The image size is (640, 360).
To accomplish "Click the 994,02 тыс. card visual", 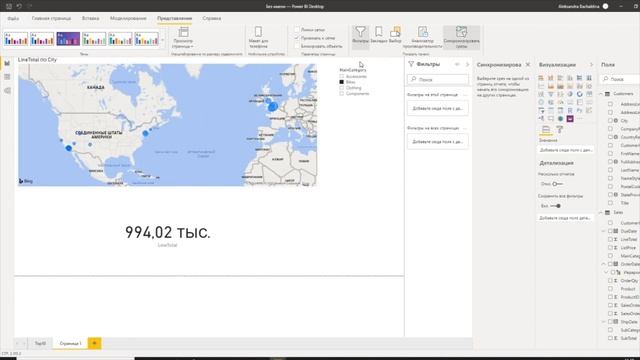I will (168, 236).
